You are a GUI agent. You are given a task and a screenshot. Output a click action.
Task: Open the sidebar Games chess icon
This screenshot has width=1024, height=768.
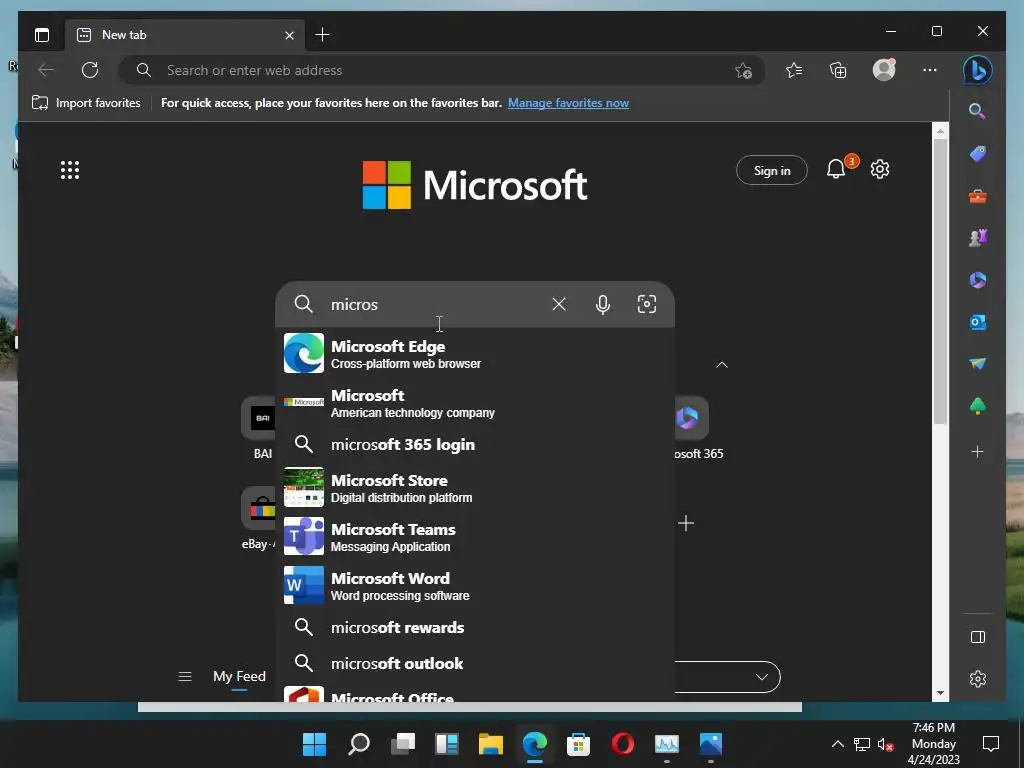978,238
